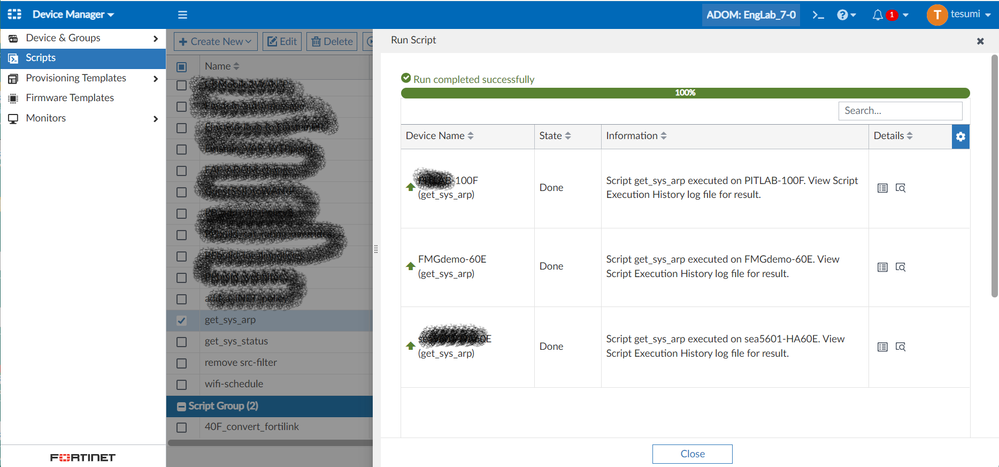Click the Edit button in scripts toolbar
This screenshot has width=999, height=467.
(280, 41)
